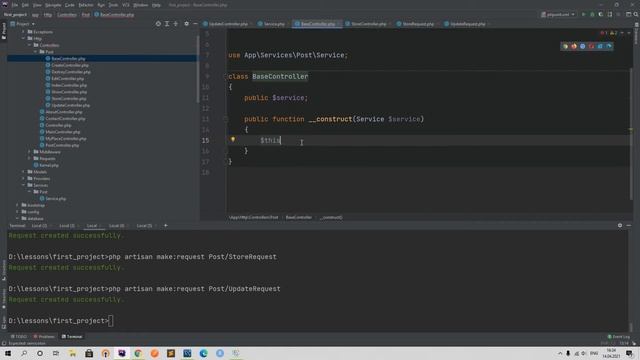
Task: Expand the Models folder
Action: tap(24, 172)
